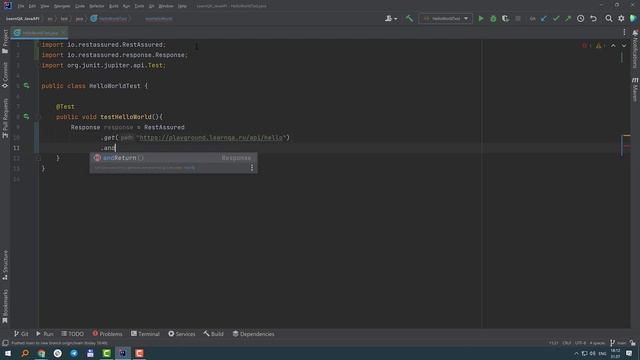Viewport: 640px width, 360px height.
Task: Click the Git branch main widget in status bar
Action: 618,343
